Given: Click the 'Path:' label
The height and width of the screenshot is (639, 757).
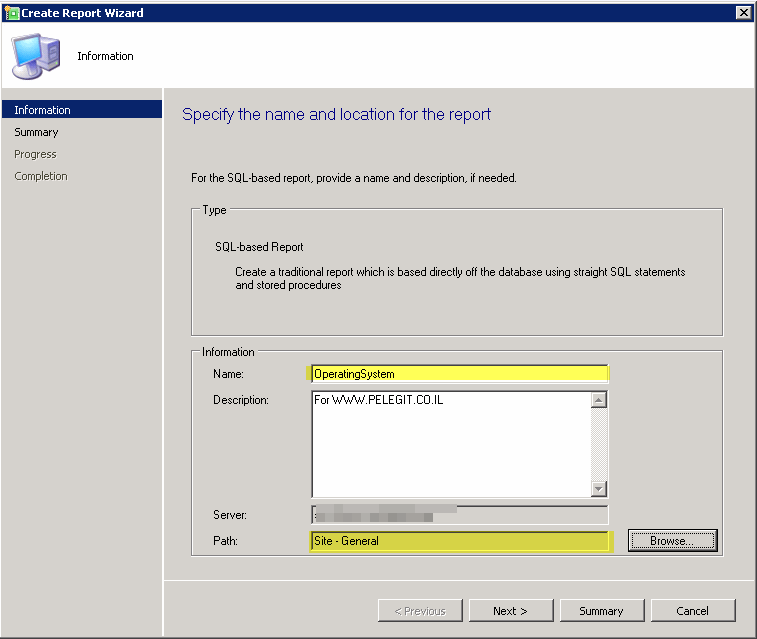Looking at the screenshot, I should [225, 541].
